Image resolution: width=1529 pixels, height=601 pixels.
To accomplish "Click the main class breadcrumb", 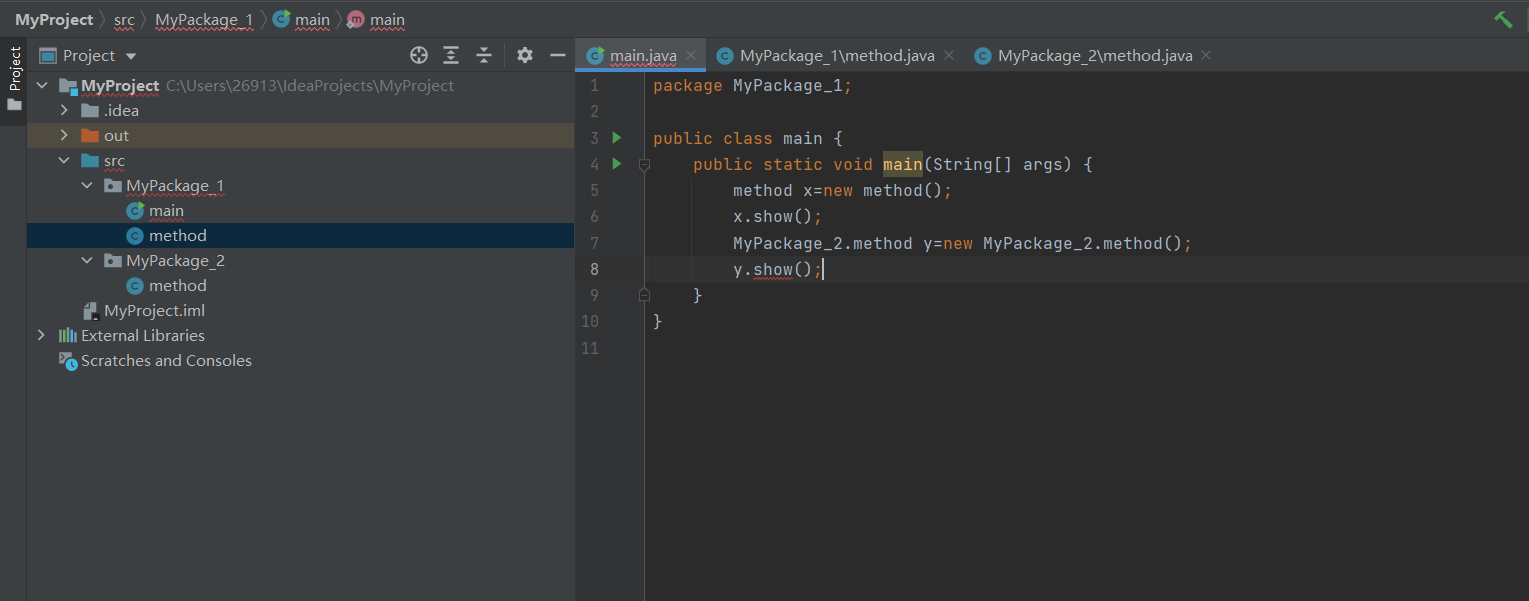I will 302,19.
